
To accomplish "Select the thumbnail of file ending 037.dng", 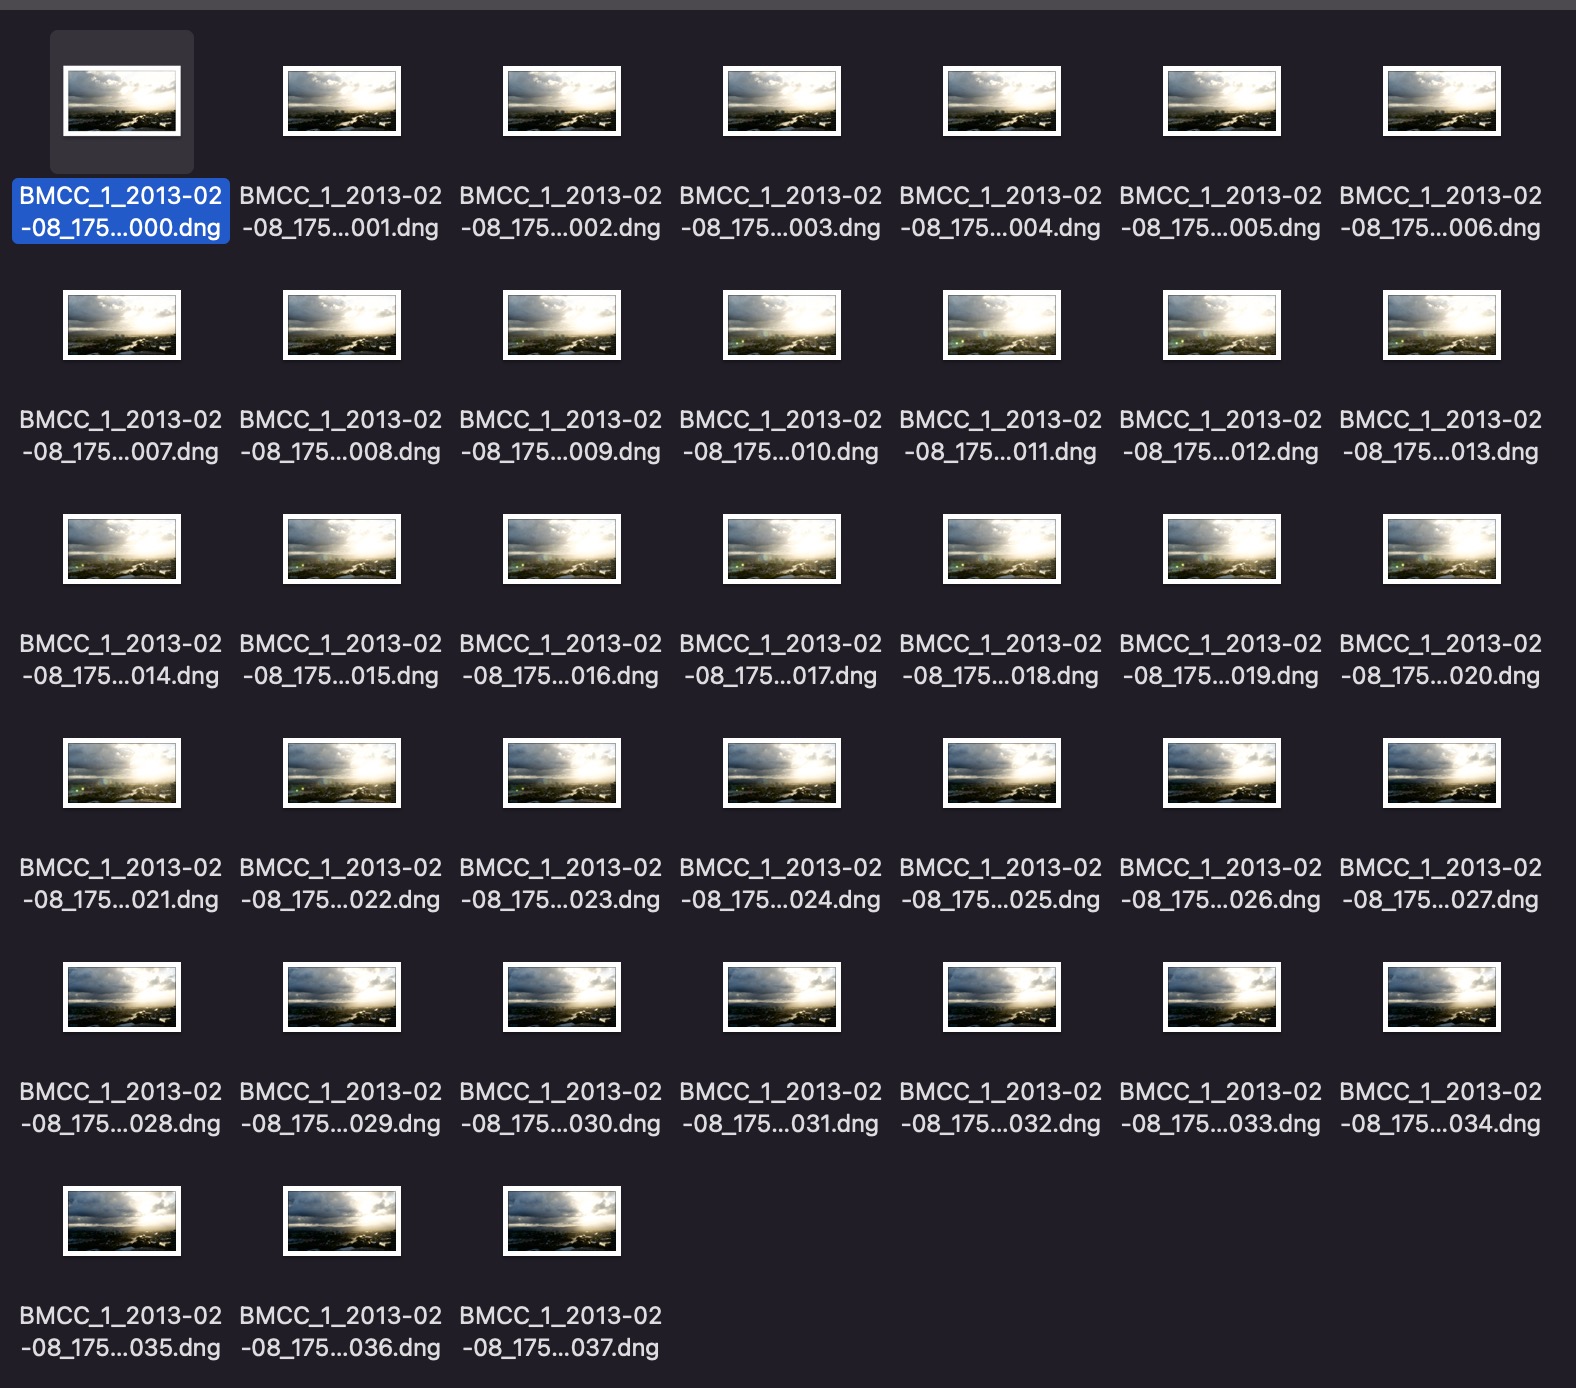I will coord(562,1221).
